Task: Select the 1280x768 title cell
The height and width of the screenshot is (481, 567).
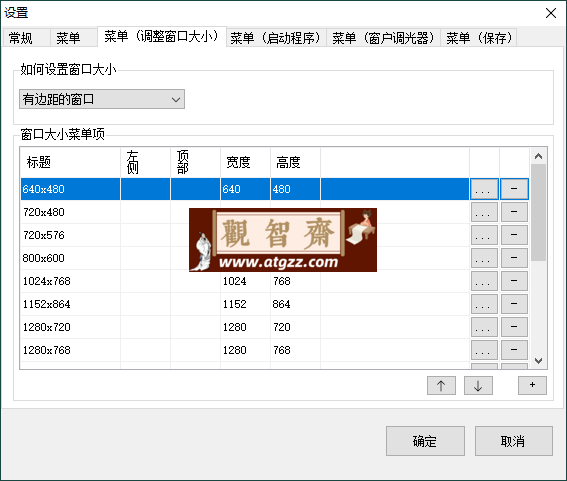Action: pyautogui.click(x=70, y=350)
